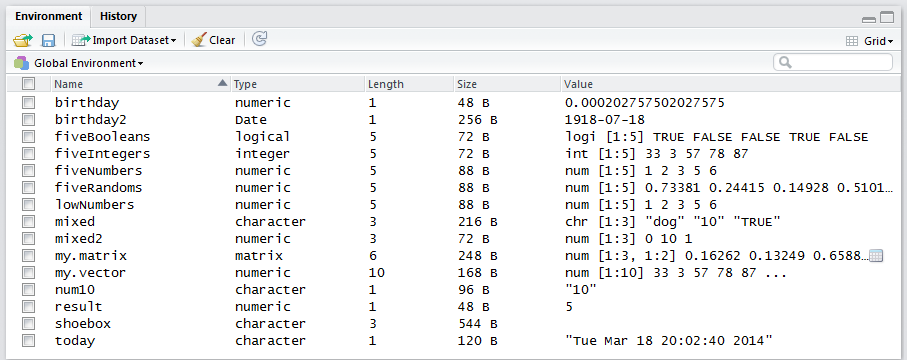This screenshot has height=360, width=907.
Task: Sort by the Length column header
Action: point(409,84)
